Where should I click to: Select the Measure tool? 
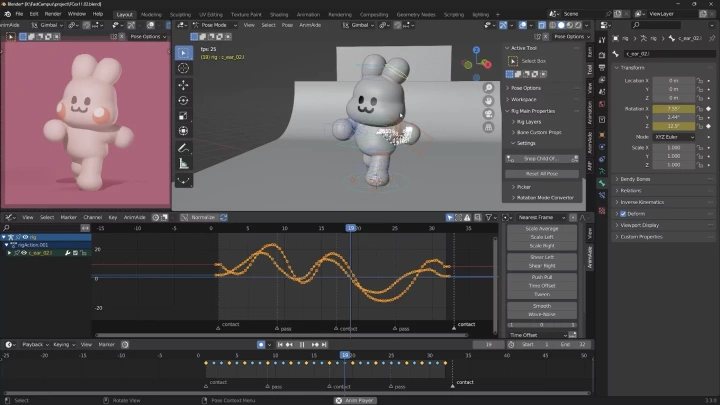[x=183, y=163]
